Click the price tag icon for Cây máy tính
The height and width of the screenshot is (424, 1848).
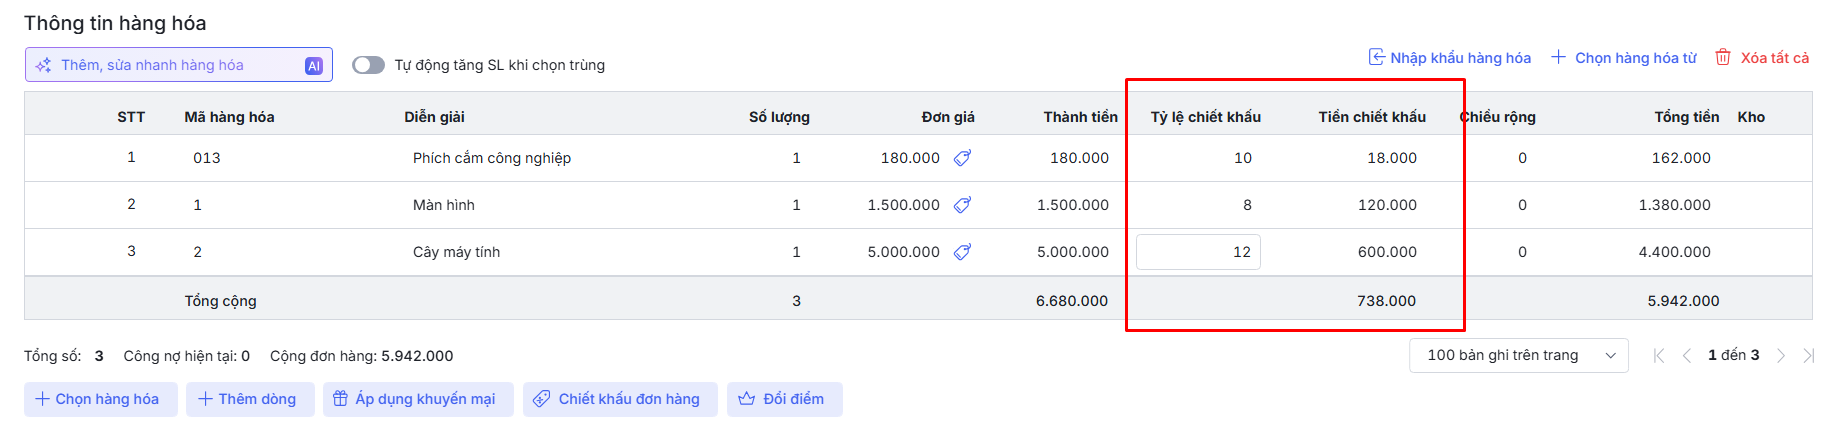[962, 252]
